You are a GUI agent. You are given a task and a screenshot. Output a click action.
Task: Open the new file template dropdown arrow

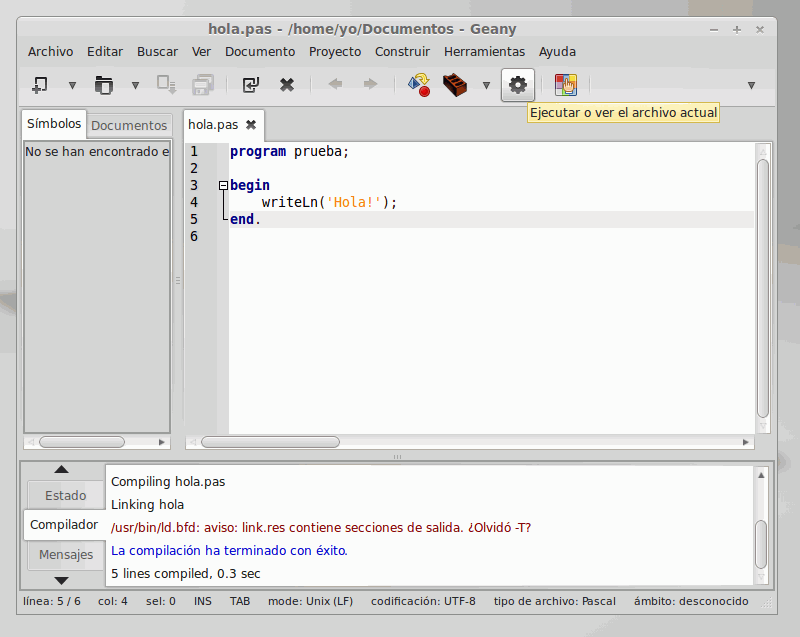[72, 86]
